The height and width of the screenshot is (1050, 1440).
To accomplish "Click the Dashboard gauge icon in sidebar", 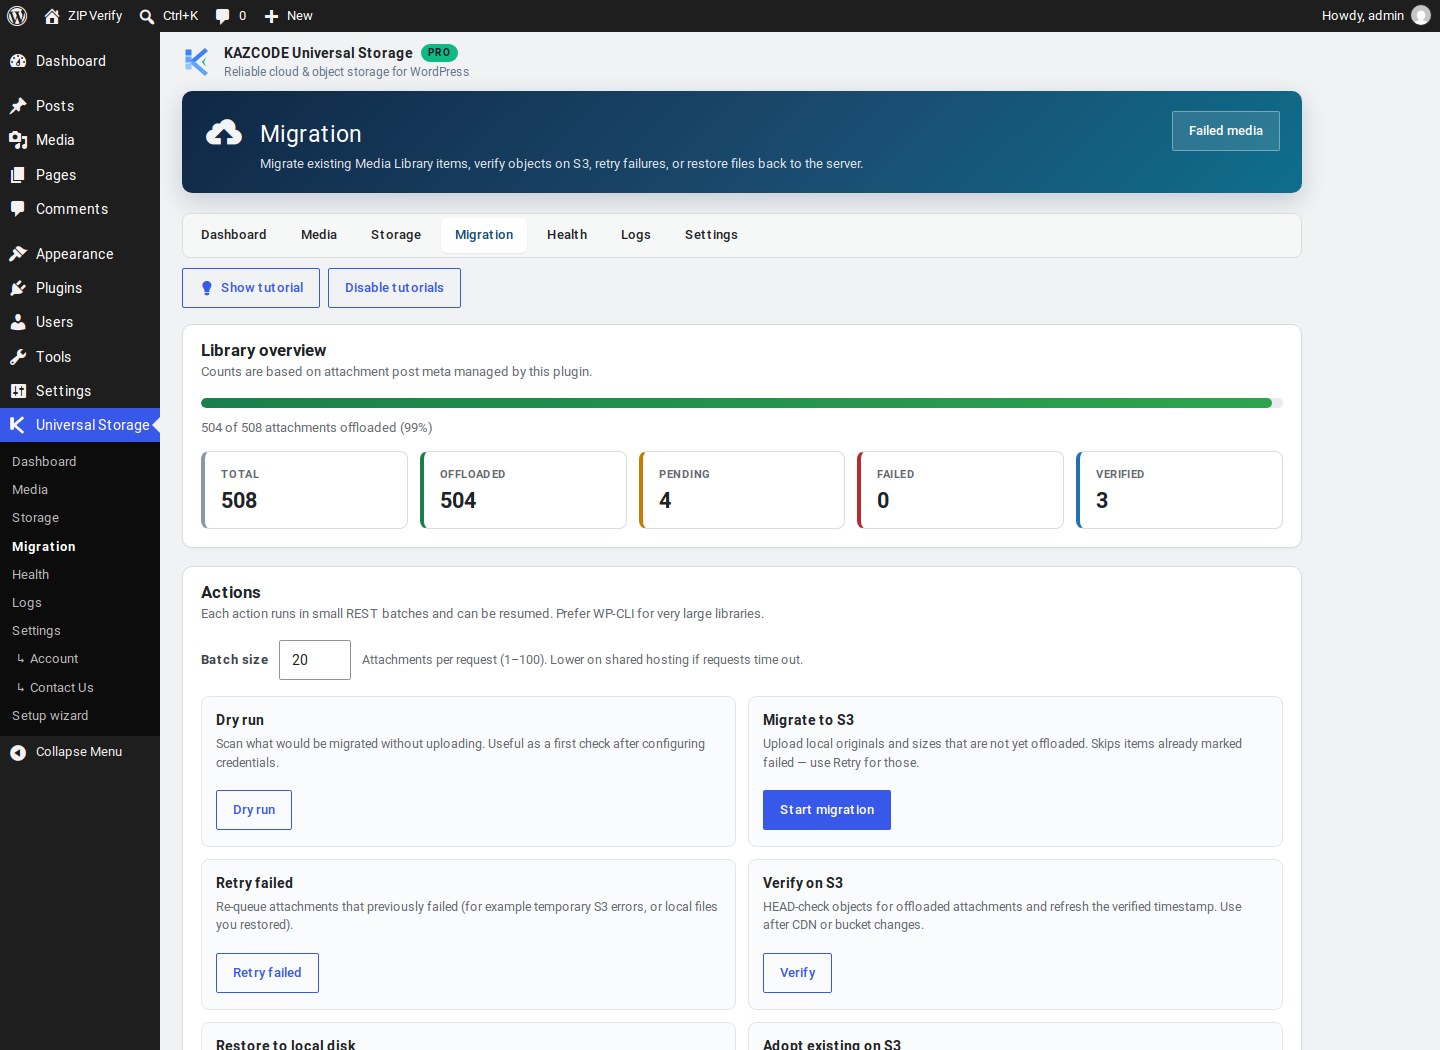I will [18, 61].
